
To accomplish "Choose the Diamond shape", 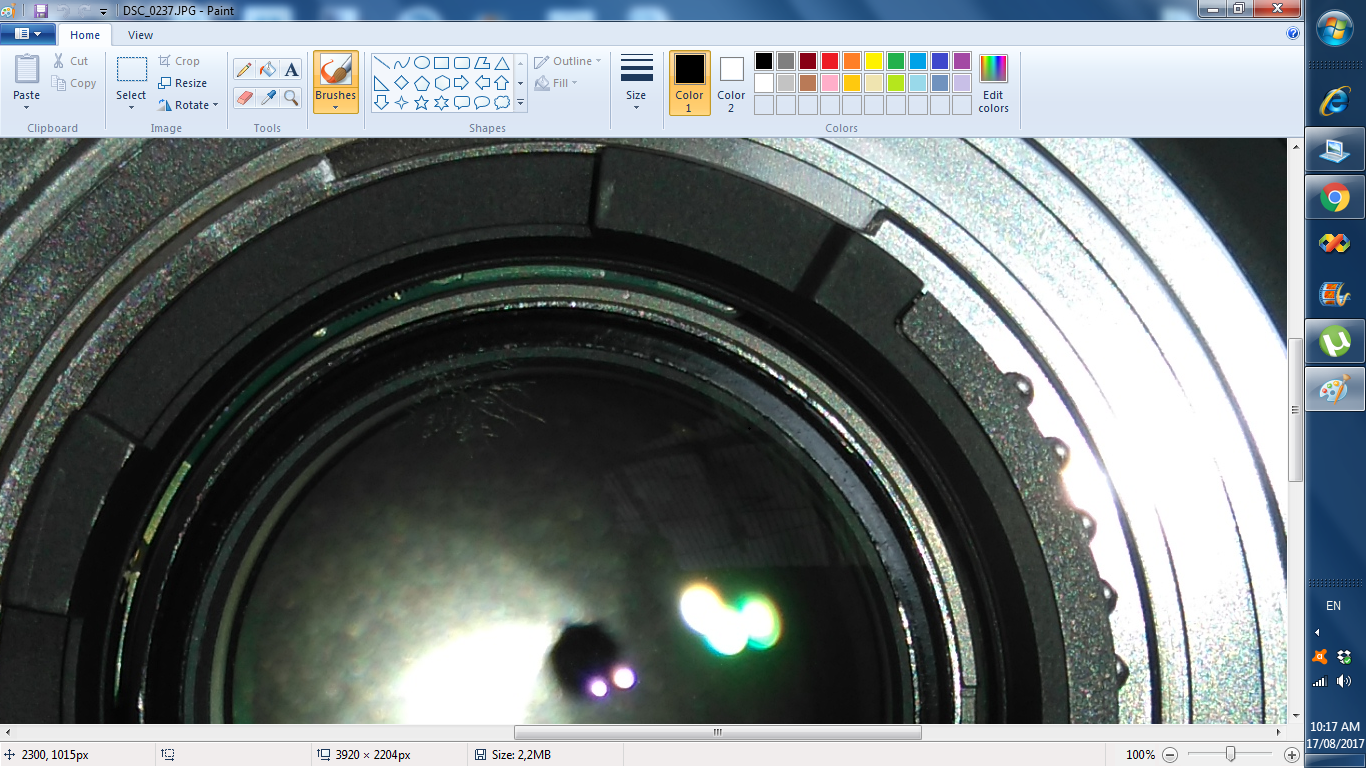I will (x=401, y=82).
